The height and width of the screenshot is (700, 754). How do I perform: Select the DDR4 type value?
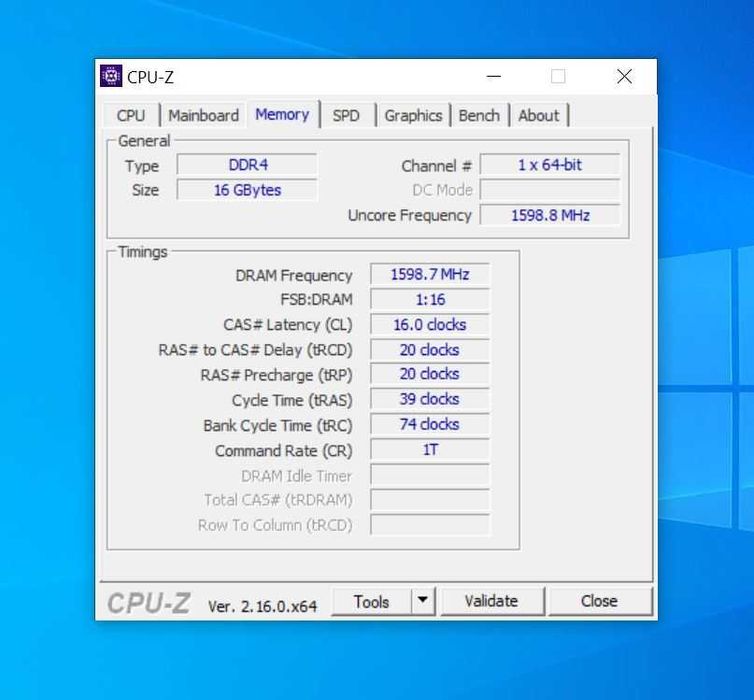[247, 165]
